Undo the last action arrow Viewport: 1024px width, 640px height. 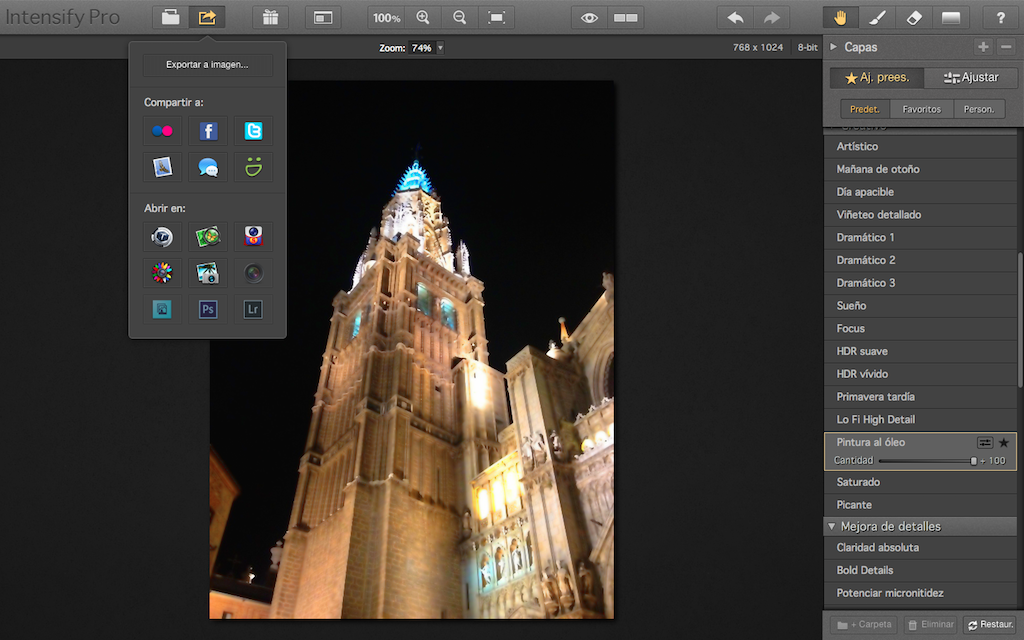click(x=735, y=18)
